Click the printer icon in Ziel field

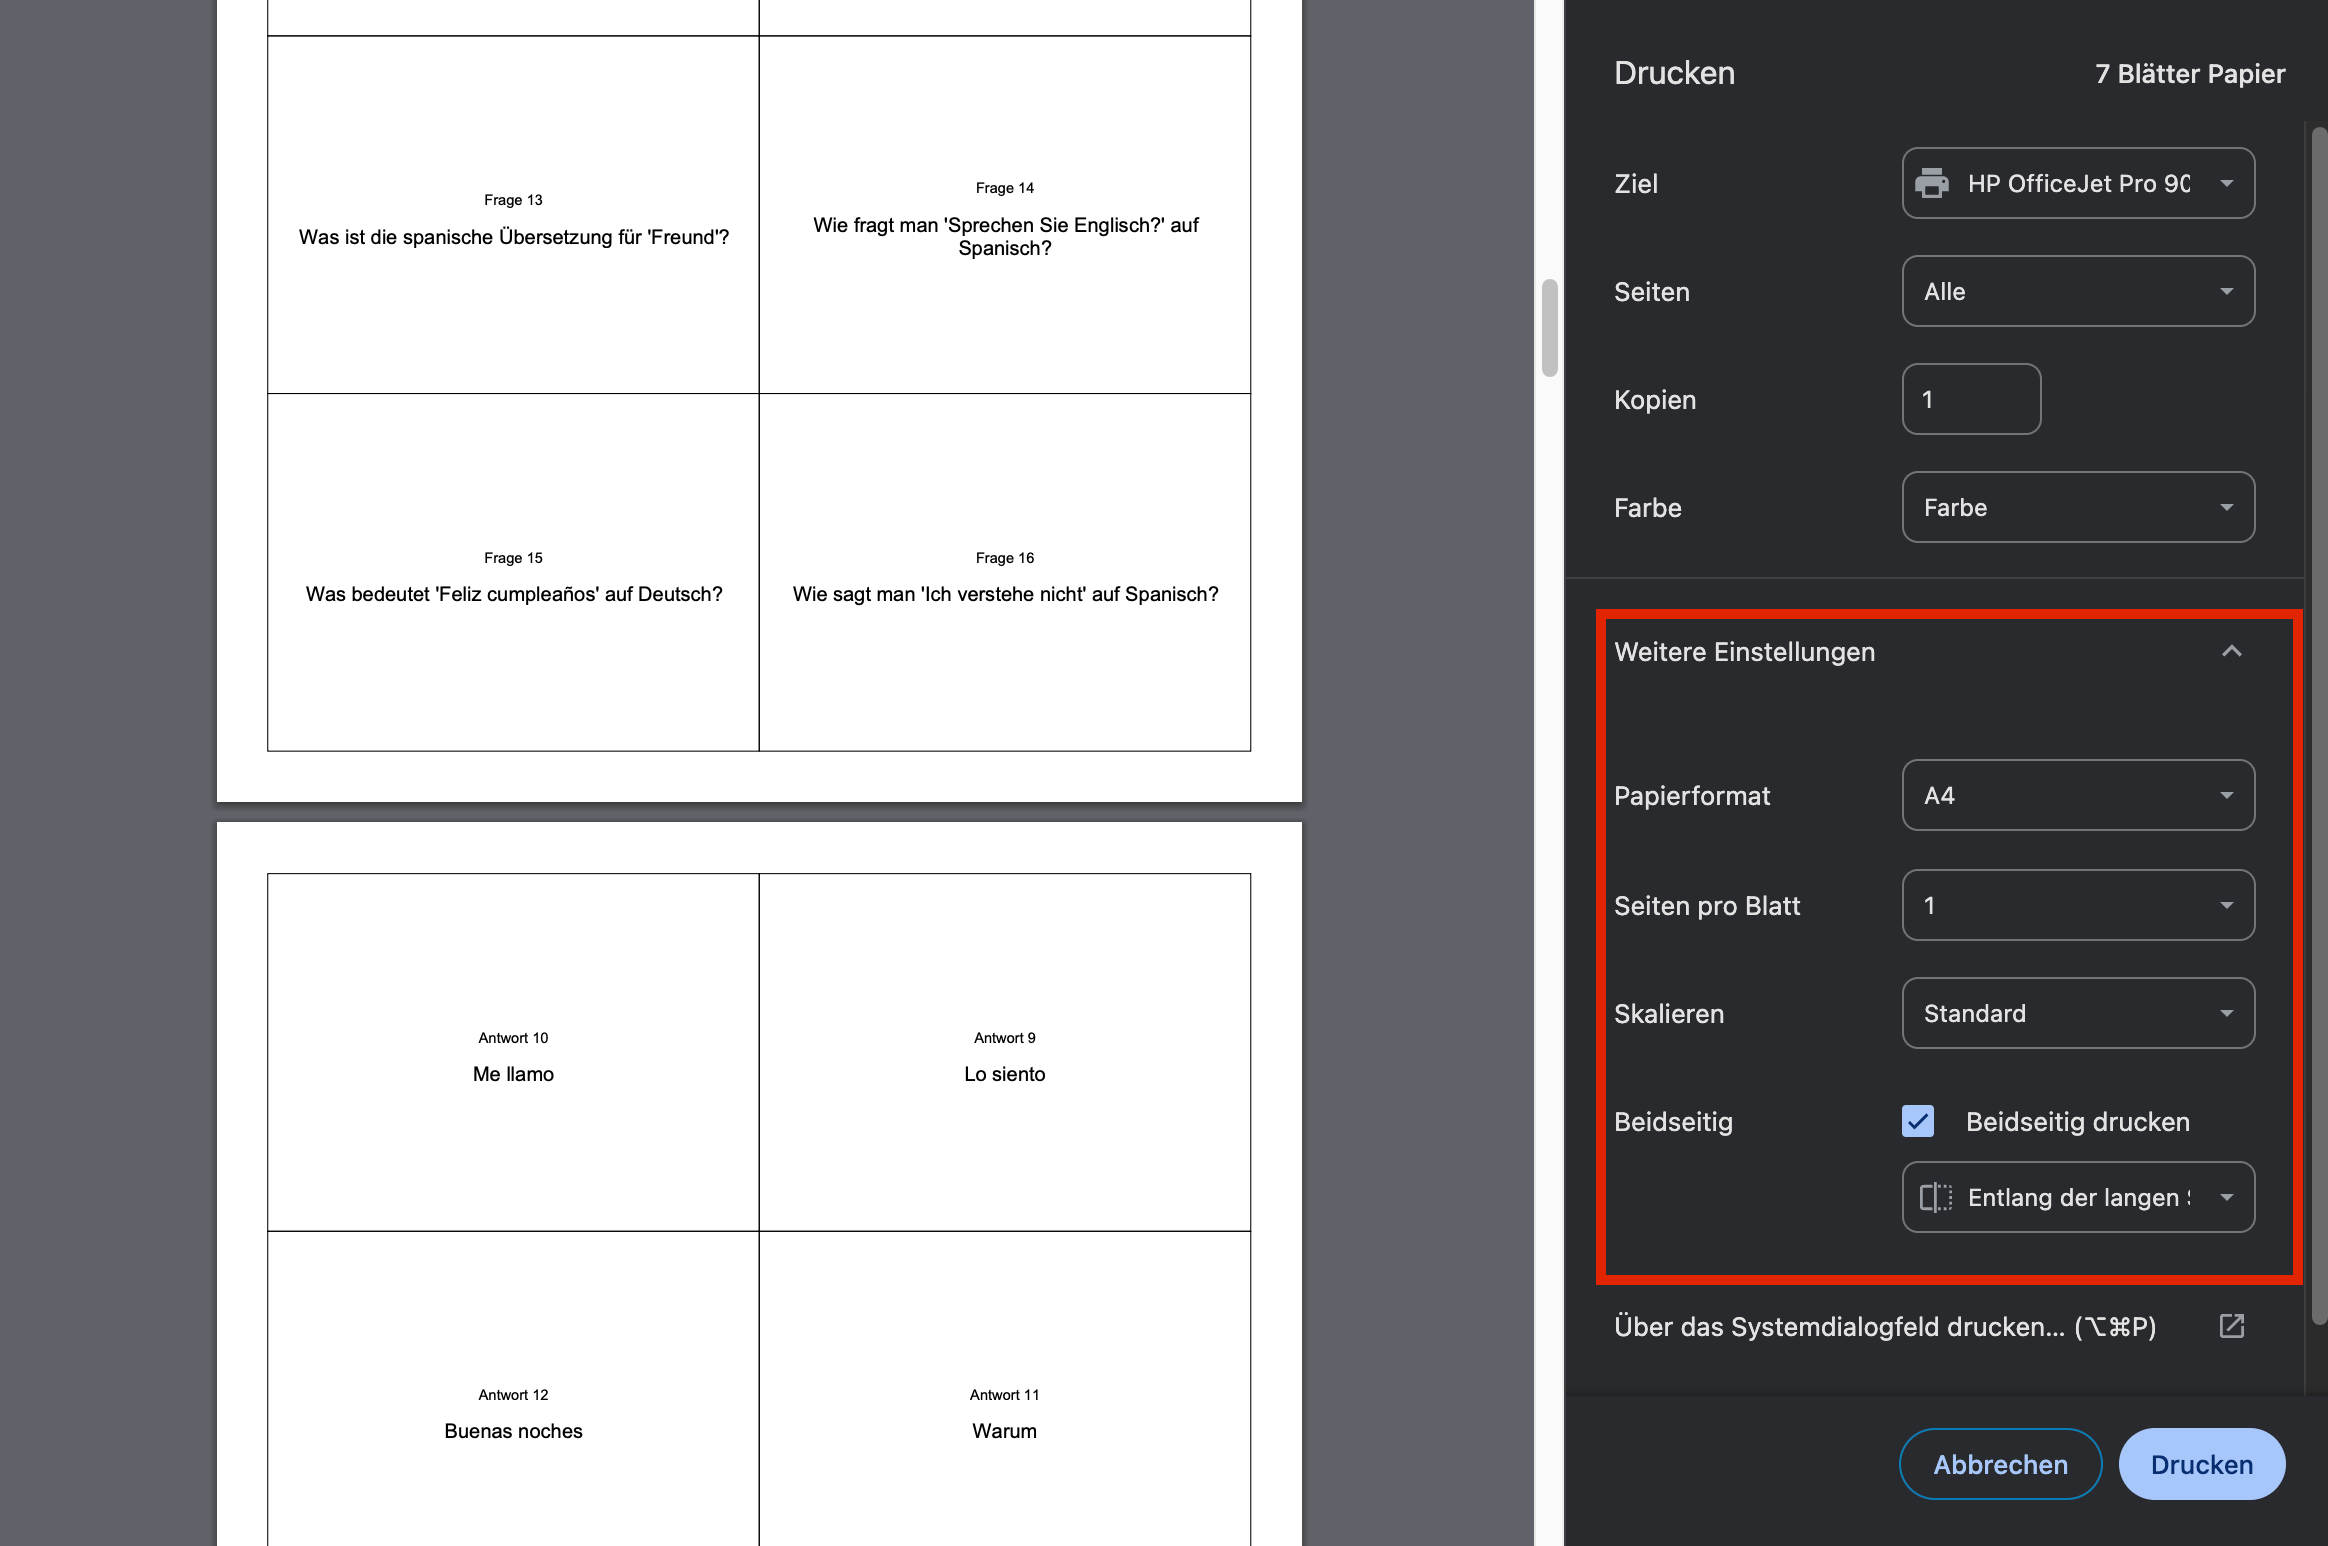coord(1931,184)
